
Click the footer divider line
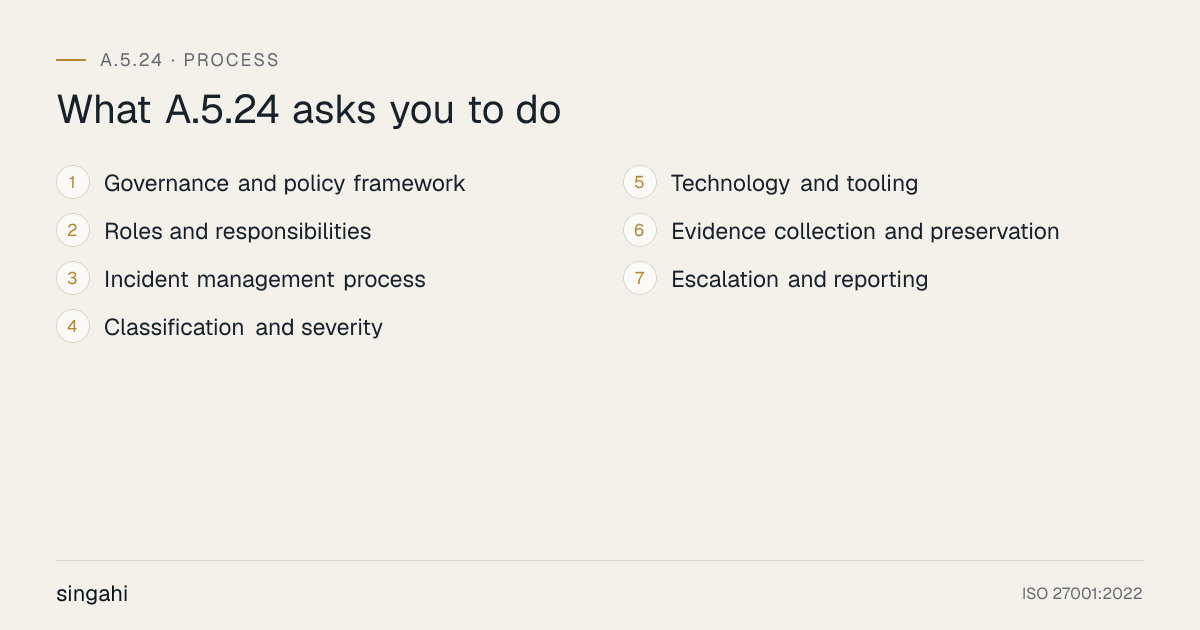click(600, 560)
